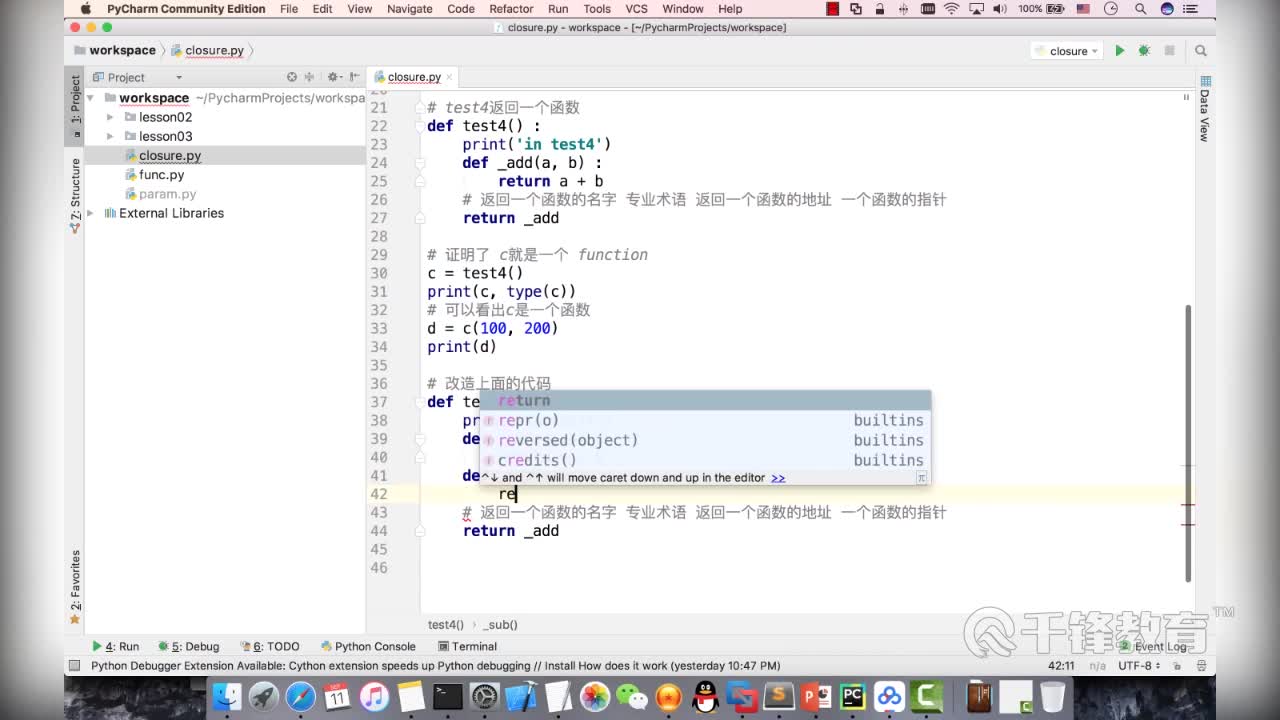Viewport: 1280px width, 720px height.
Task: Switch to the closure.py editor tab
Action: (x=413, y=75)
